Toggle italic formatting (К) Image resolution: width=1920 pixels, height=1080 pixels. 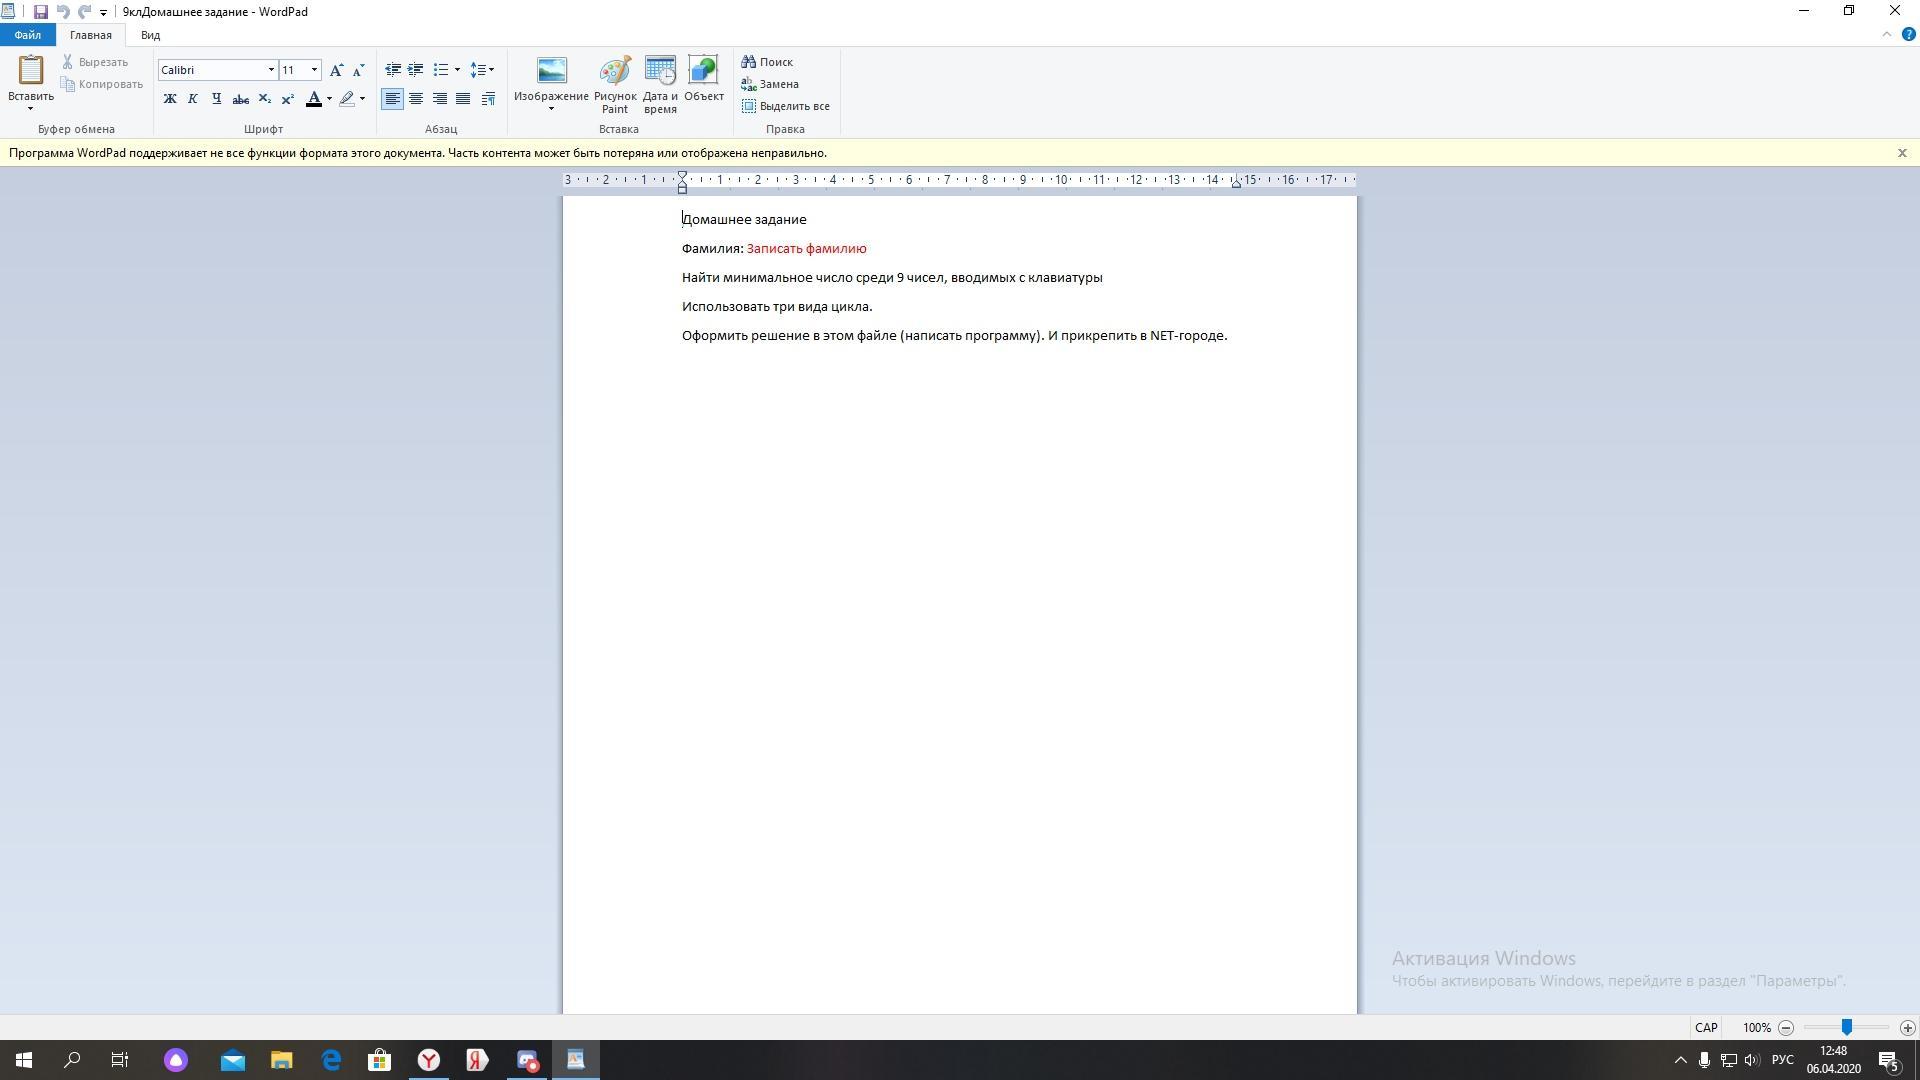[x=193, y=99]
